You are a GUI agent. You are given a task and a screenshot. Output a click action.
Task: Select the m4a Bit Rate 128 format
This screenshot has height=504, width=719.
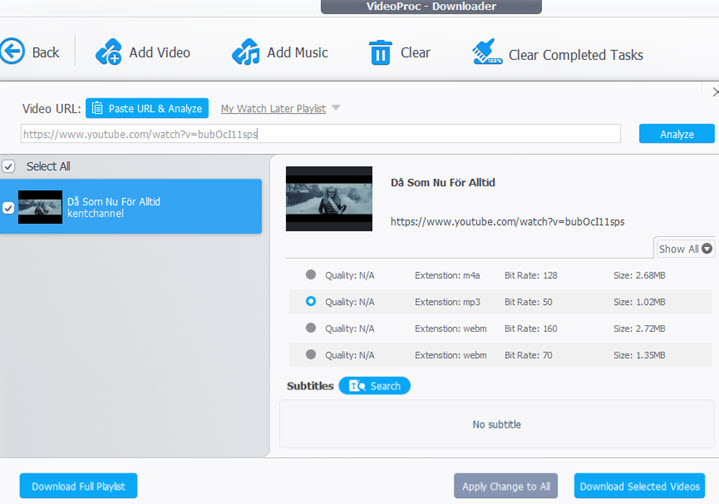(310, 274)
